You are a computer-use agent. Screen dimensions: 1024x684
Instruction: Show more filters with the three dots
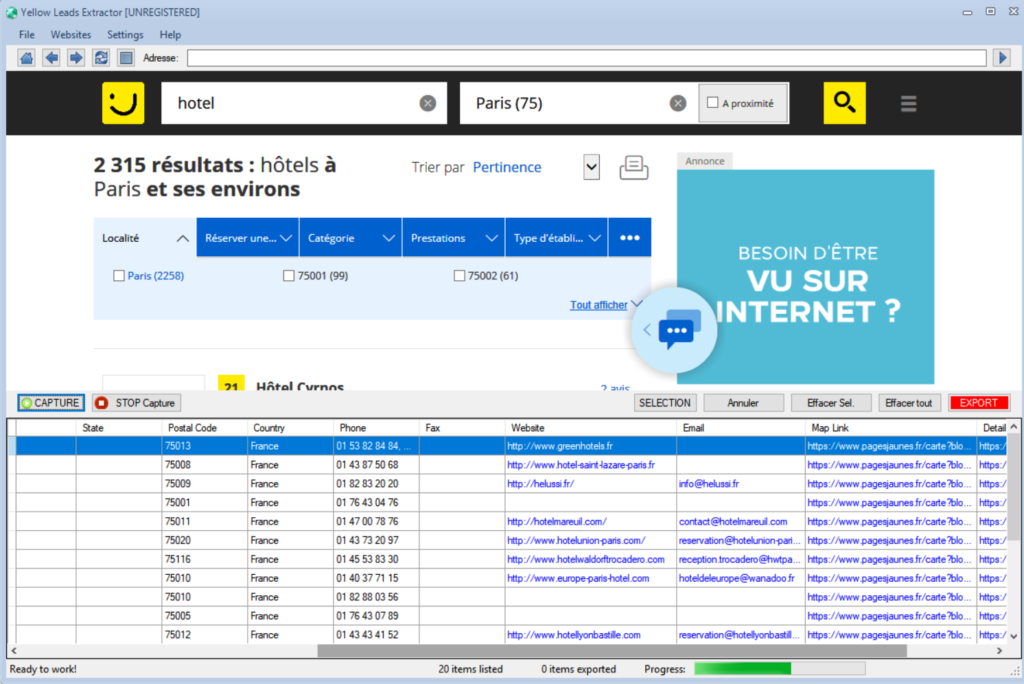pyautogui.click(x=630, y=238)
